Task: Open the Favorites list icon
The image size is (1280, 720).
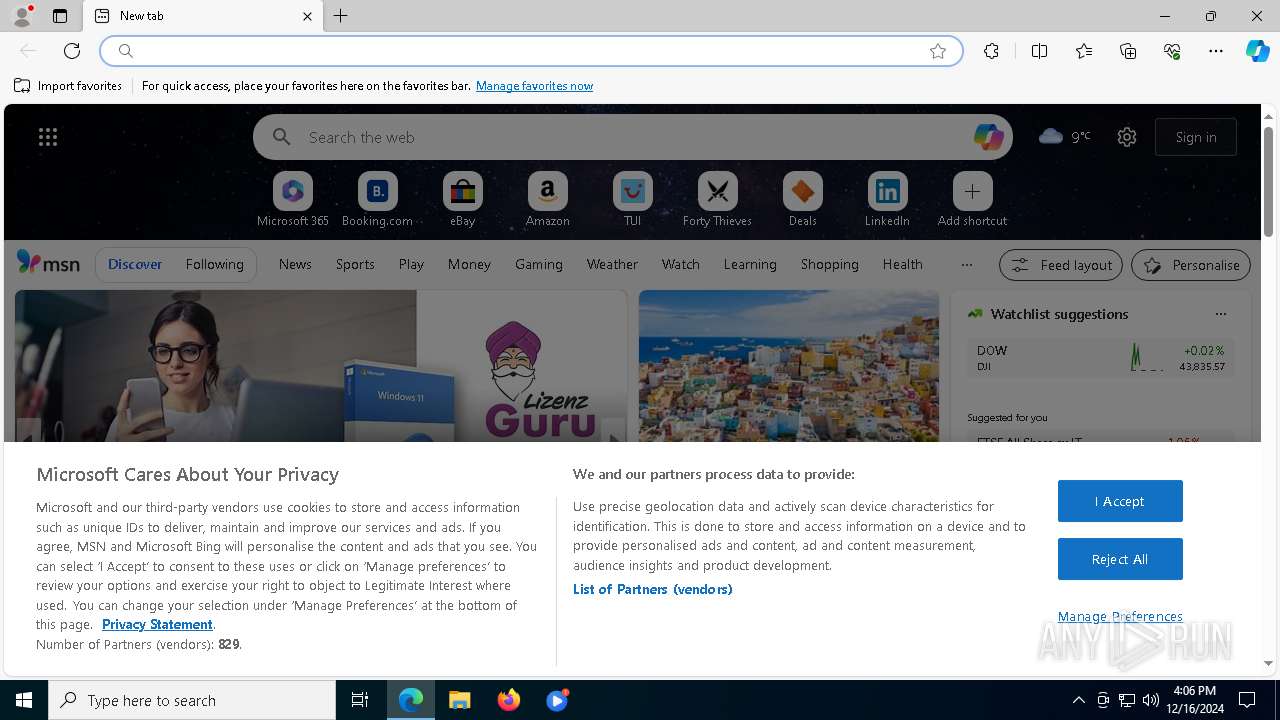Action: 1084,51
